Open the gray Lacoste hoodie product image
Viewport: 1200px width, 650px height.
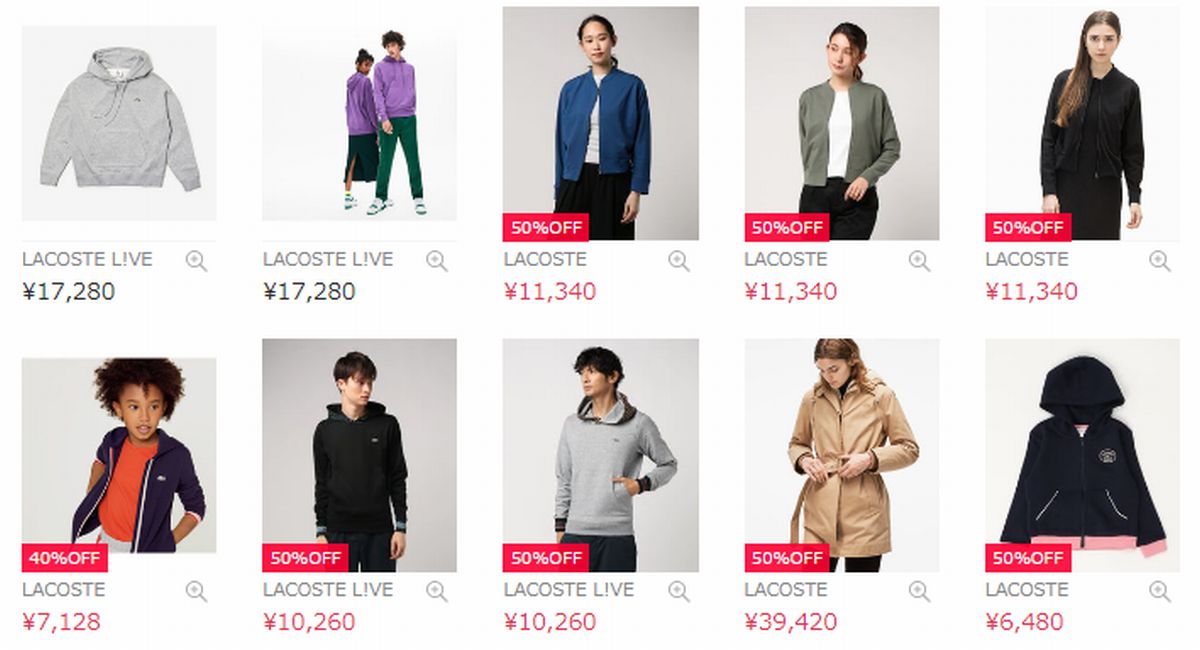(119, 123)
